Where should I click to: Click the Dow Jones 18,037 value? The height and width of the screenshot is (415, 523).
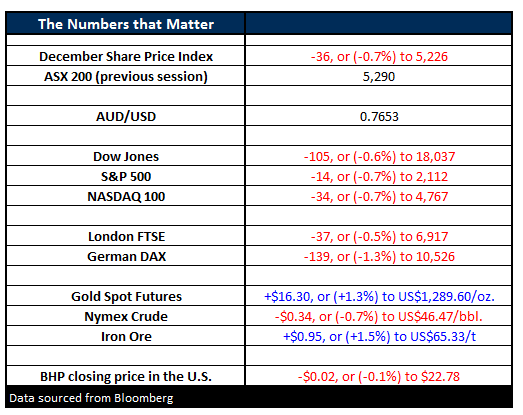pos(379,156)
